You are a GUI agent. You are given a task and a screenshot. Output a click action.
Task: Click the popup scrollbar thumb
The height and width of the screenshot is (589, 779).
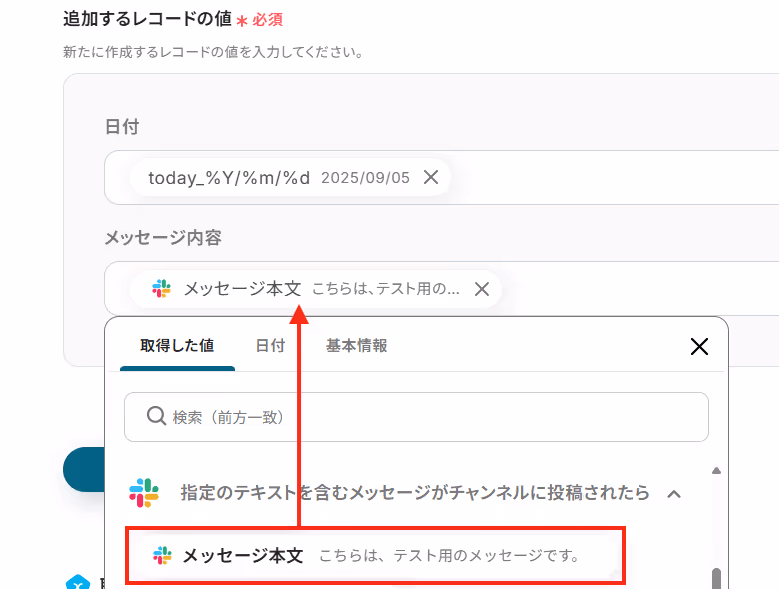coord(716,579)
